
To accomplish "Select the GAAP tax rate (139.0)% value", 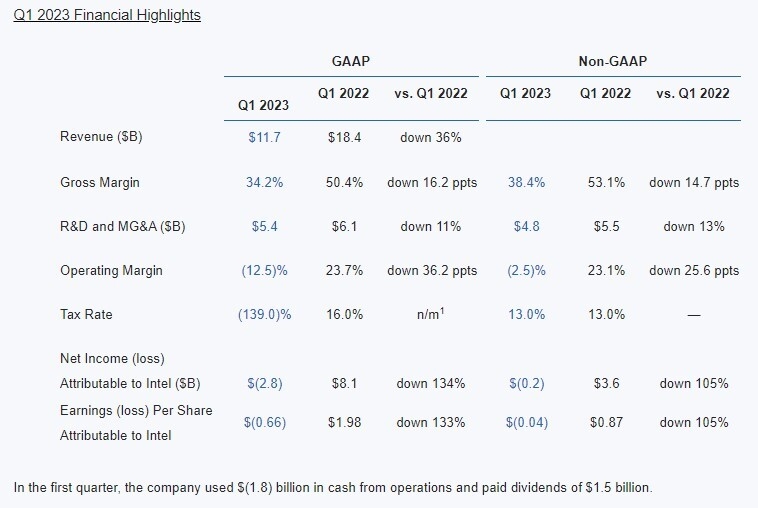I will [x=264, y=314].
